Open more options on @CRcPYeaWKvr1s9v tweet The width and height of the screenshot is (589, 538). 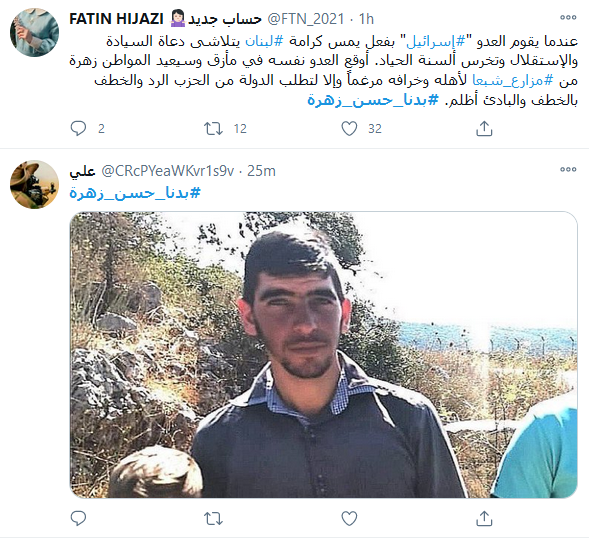(568, 169)
